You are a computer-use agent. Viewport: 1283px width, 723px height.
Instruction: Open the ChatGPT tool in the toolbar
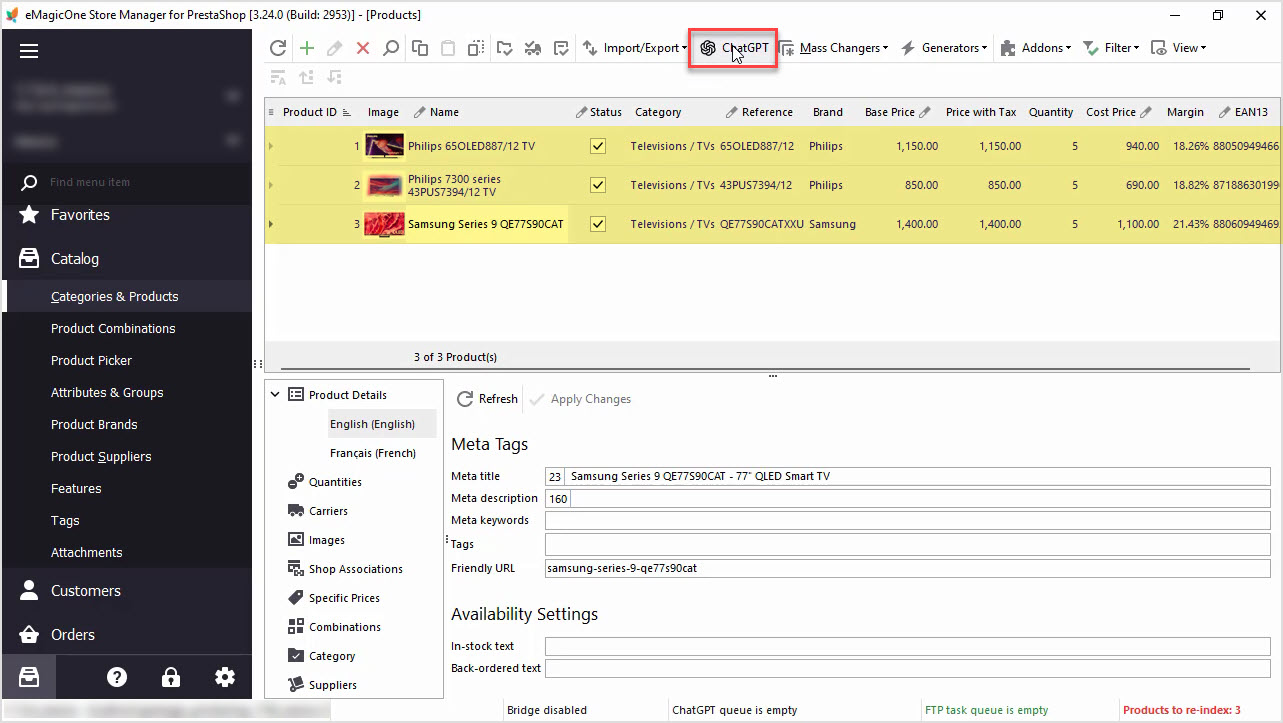click(734, 48)
